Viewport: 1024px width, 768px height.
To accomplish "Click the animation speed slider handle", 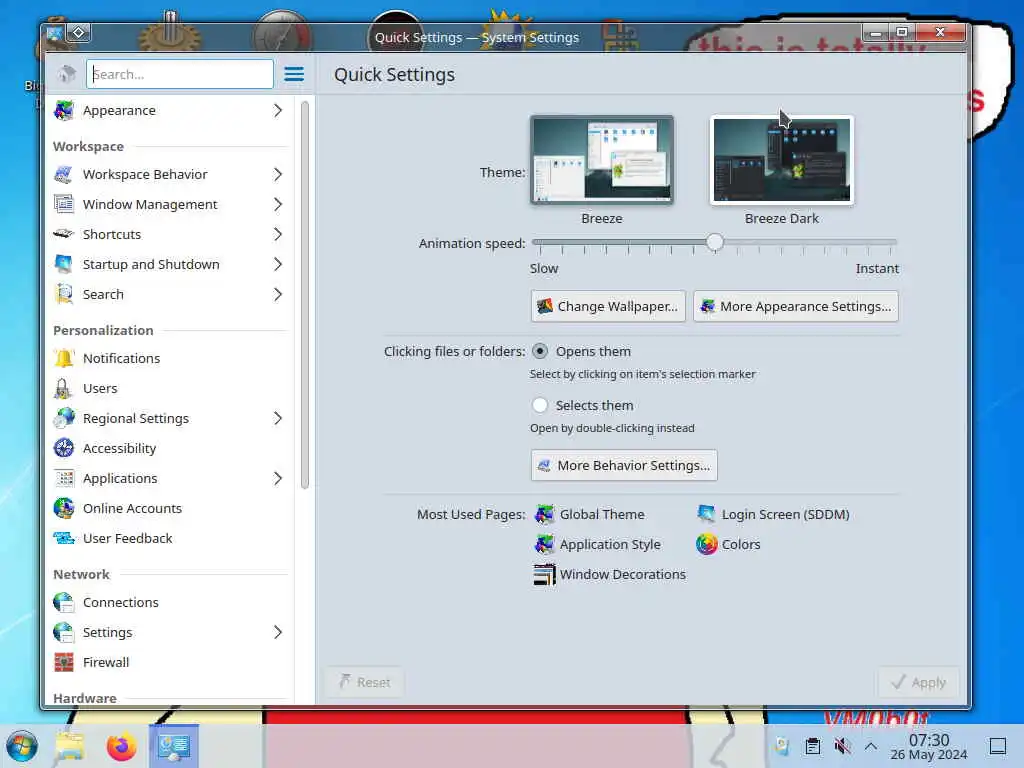I will coord(715,242).
